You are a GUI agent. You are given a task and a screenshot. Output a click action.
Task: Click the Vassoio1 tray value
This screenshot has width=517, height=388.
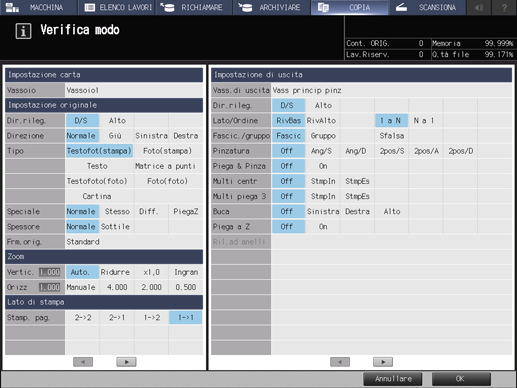click(134, 90)
